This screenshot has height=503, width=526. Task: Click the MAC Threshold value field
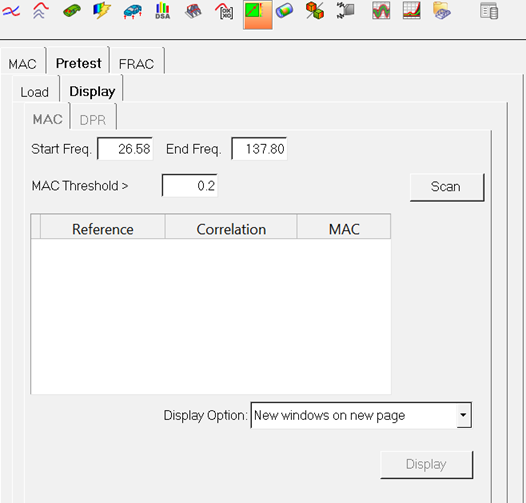[x=190, y=185]
